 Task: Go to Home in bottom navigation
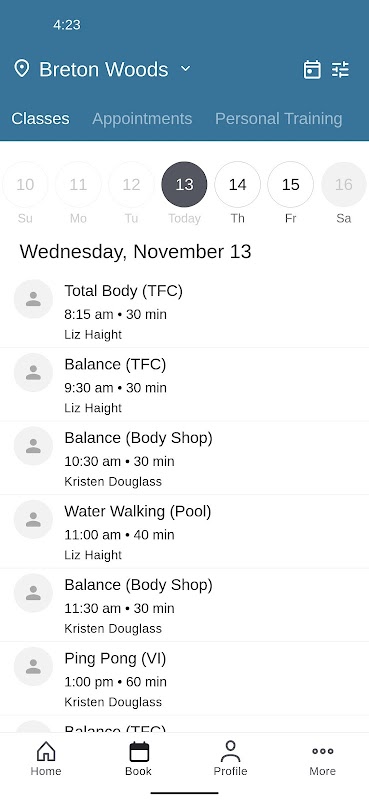pos(46,759)
